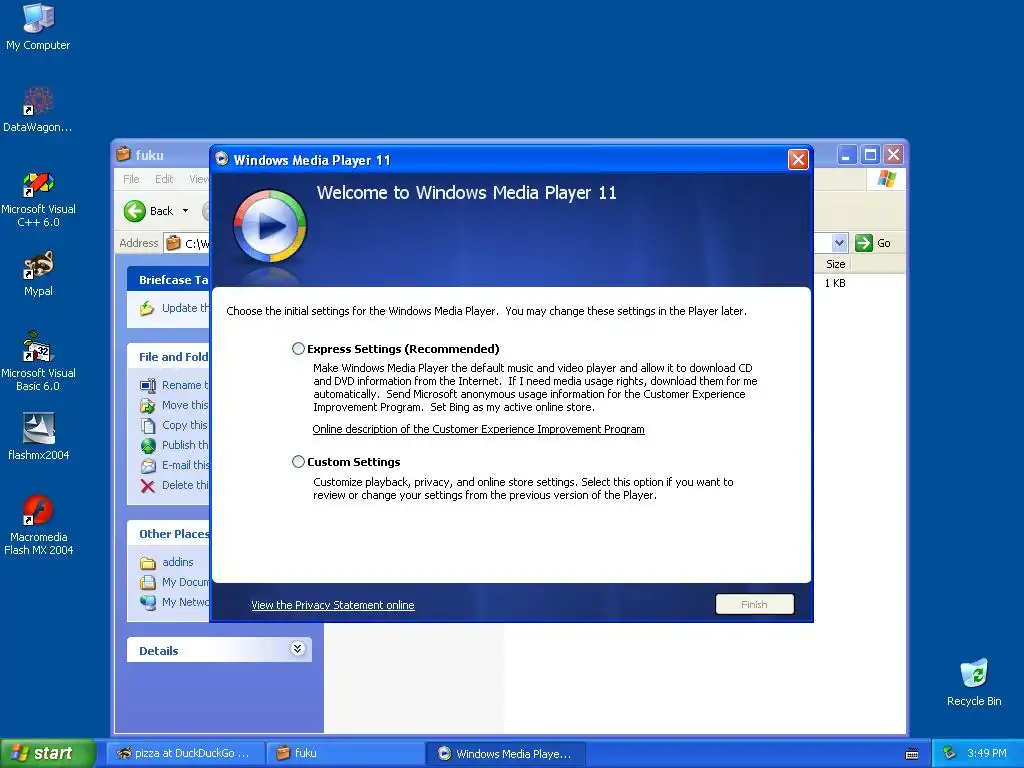Click the 1 KB size cell
The image size is (1024, 768).
[x=835, y=283]
